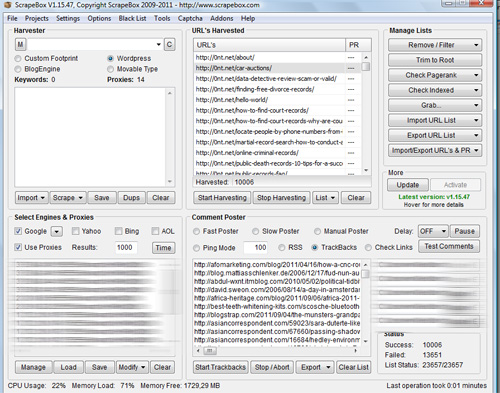The width and height of the screenshot is (500, 393).
Task: Clear the harvested URLs list
Action: point(356,198)
